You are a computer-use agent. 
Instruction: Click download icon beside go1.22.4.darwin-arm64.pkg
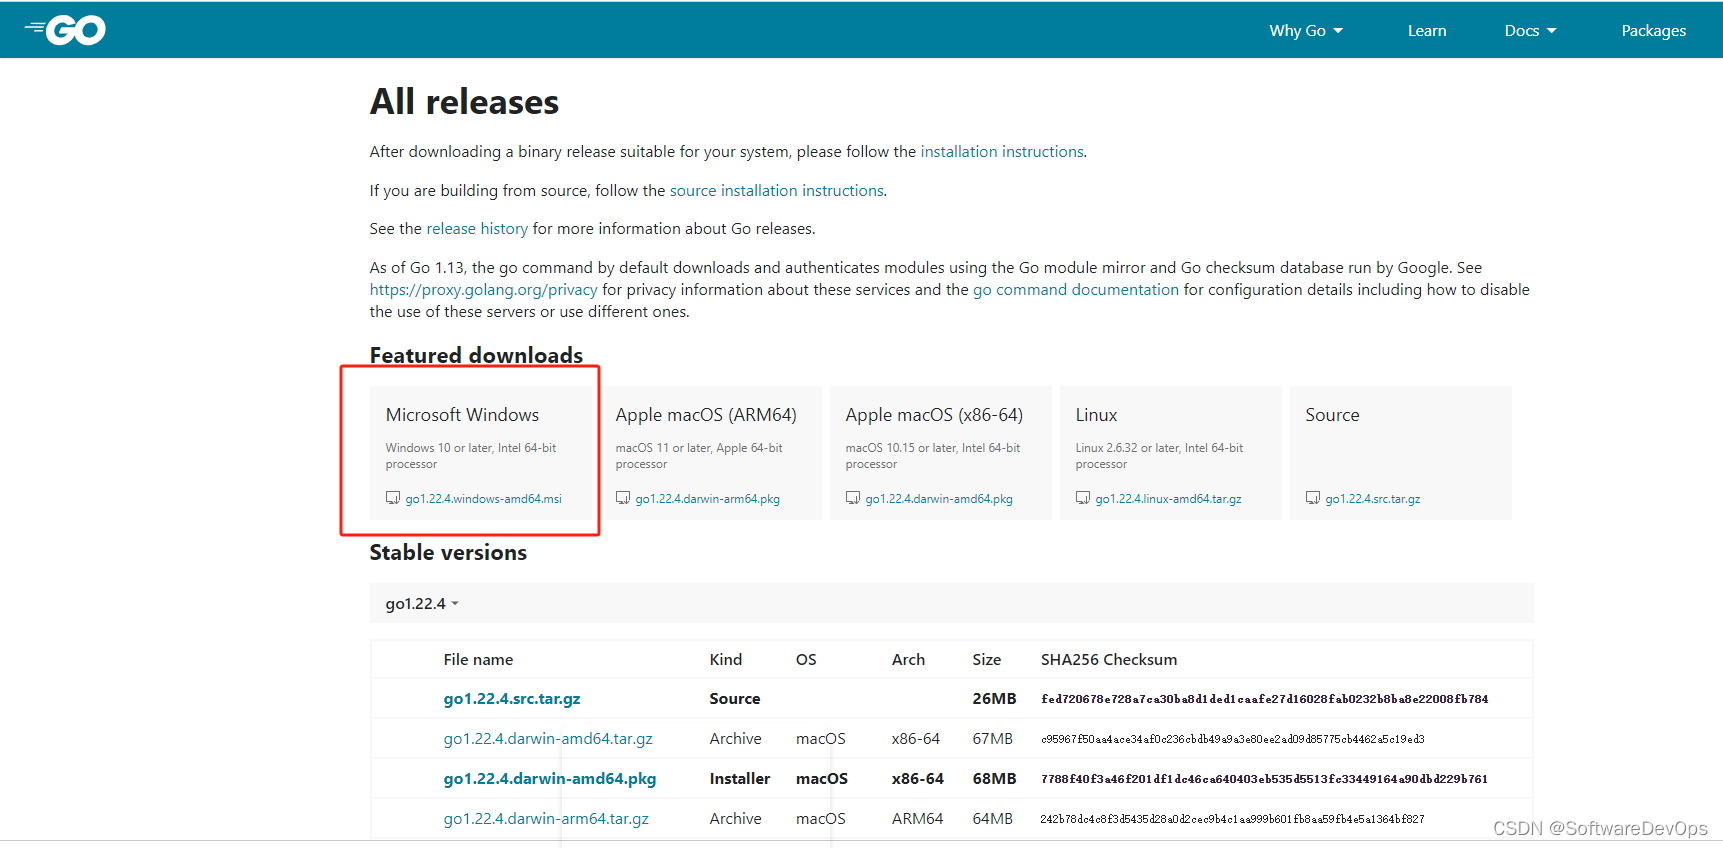point(623,498)
